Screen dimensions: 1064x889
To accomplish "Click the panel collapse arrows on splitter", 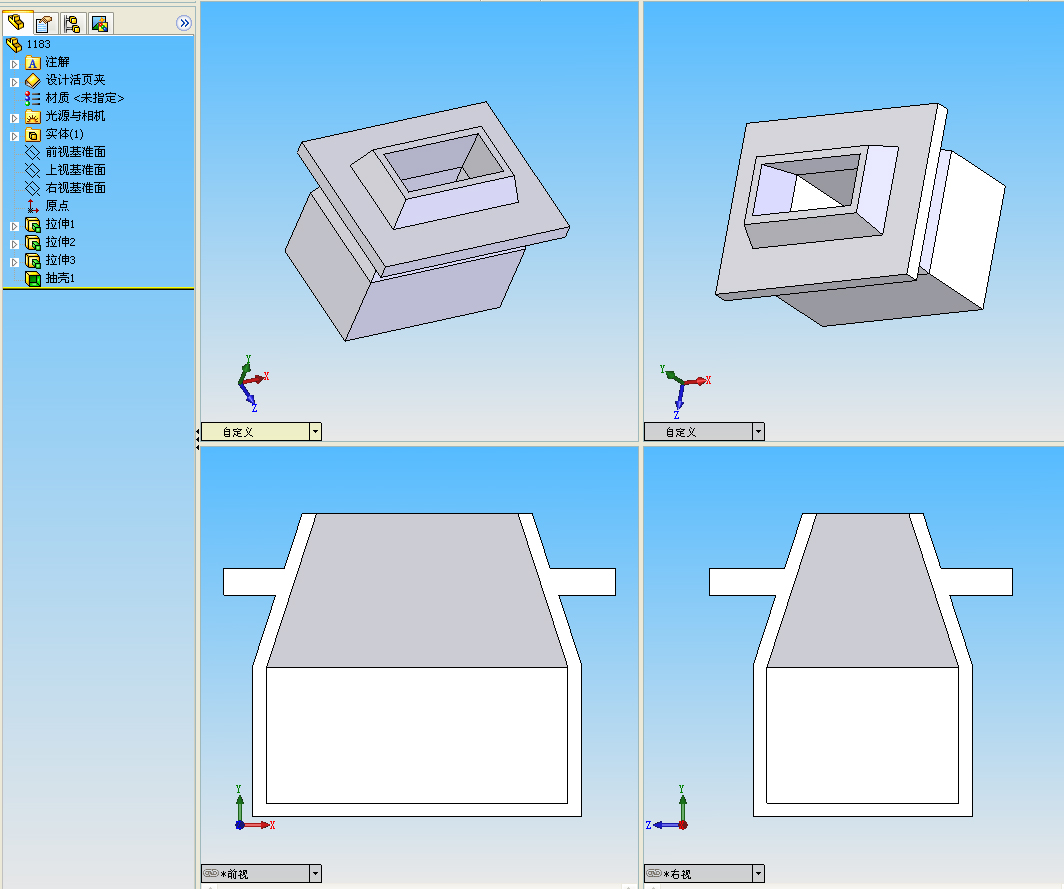I will (197, 438).
